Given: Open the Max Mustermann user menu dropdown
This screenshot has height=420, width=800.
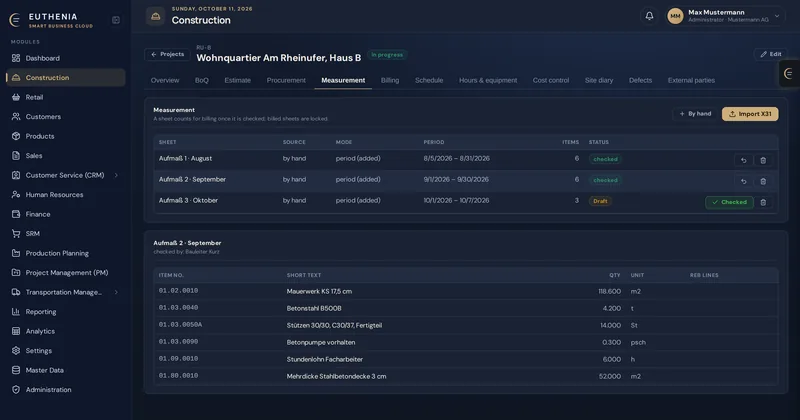Looking at the screenshot, I should click(724, 16).
